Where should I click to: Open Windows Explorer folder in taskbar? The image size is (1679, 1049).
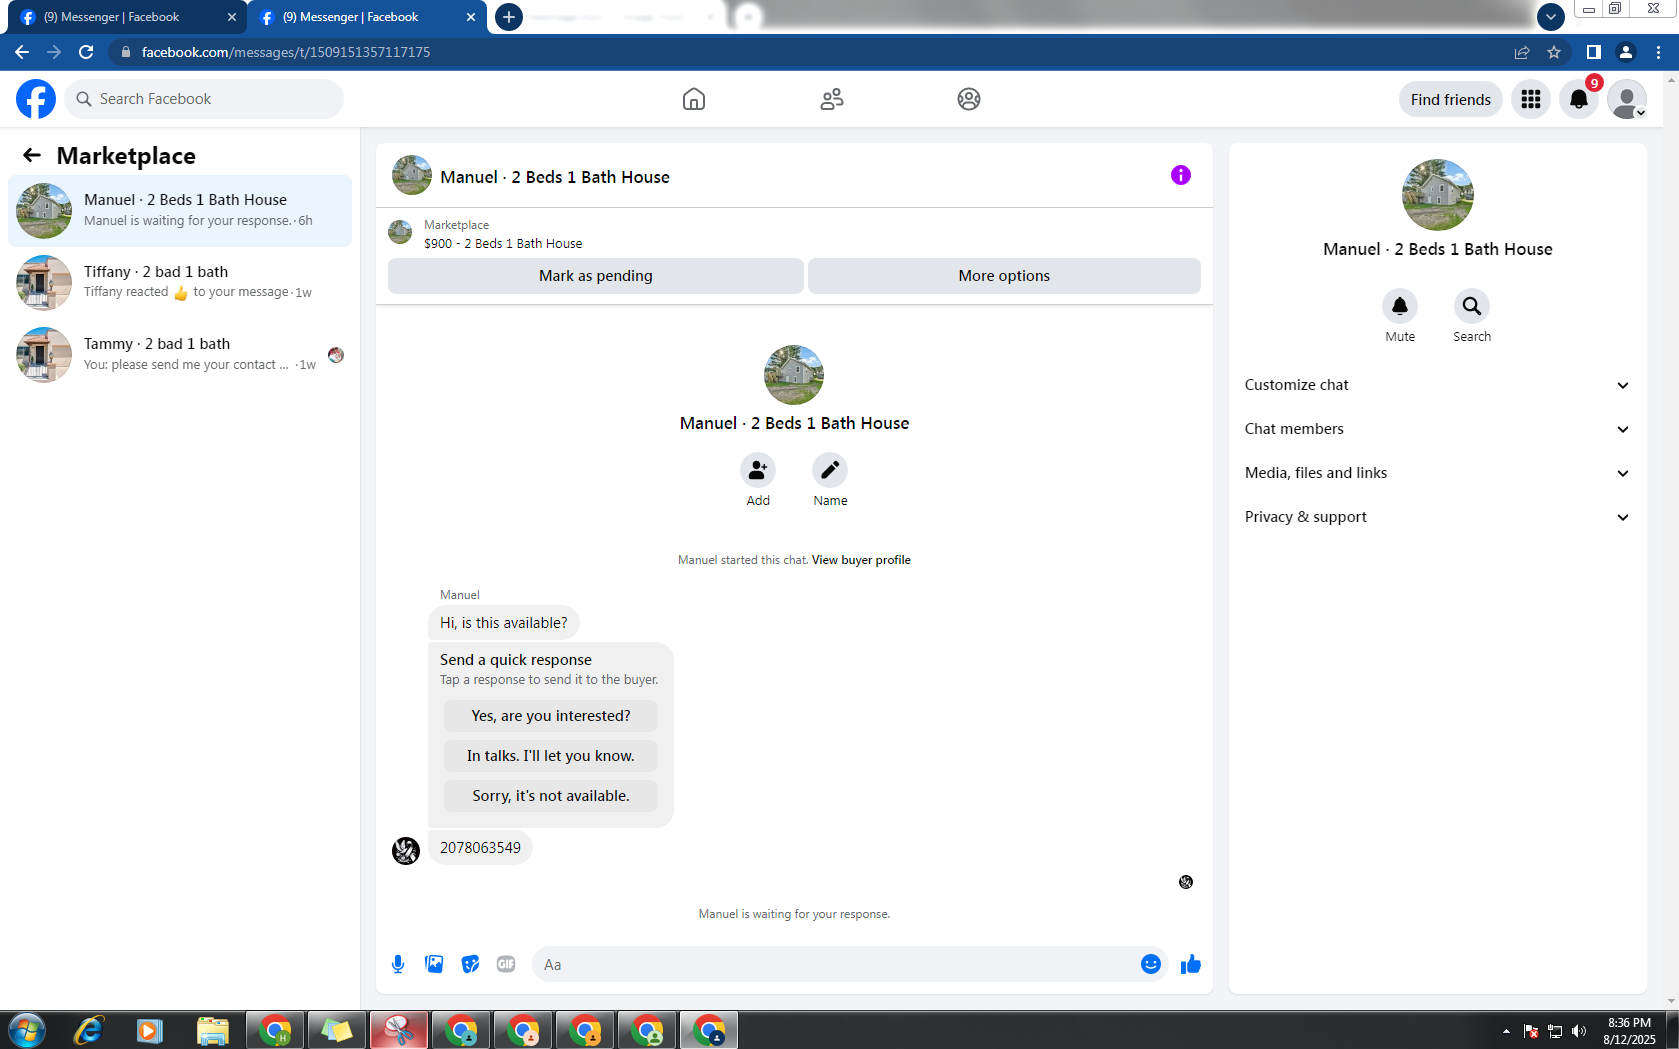213,1030
